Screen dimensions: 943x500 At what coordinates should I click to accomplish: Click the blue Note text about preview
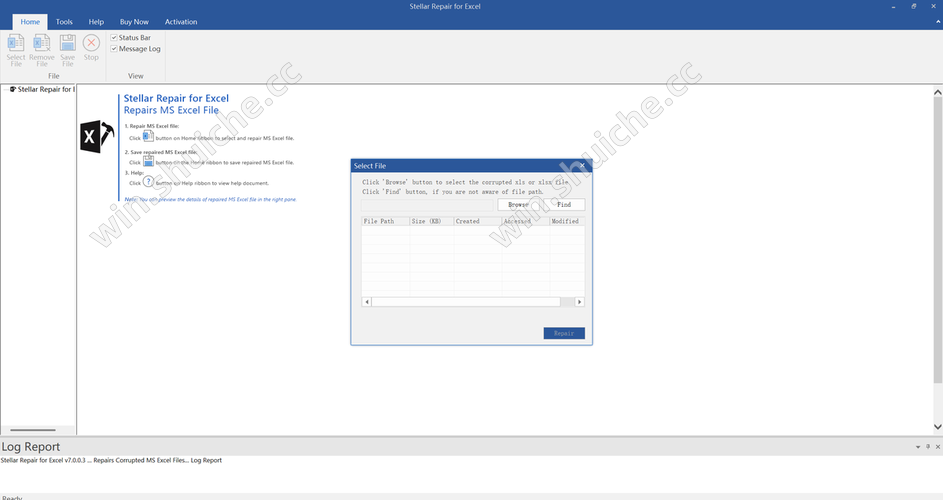pos(210,199)
